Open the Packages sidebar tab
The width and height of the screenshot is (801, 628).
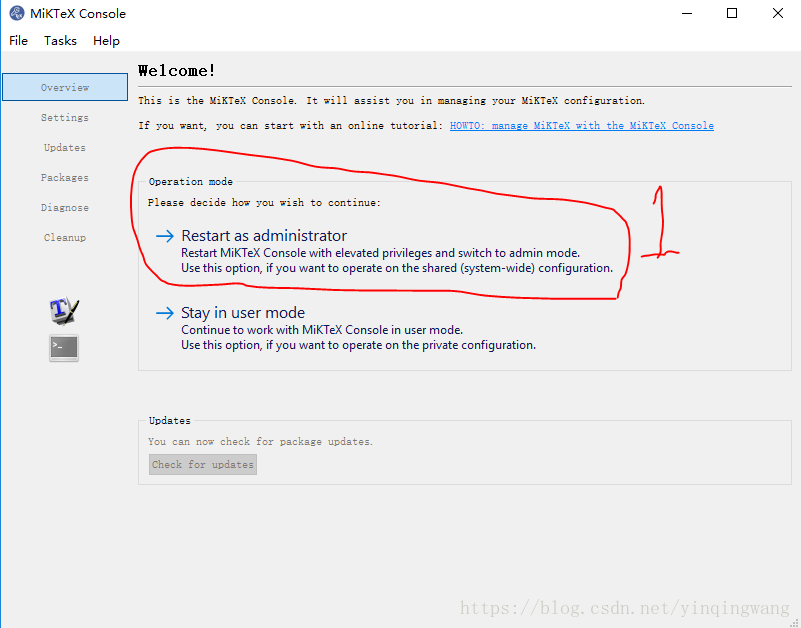[65, 178]
